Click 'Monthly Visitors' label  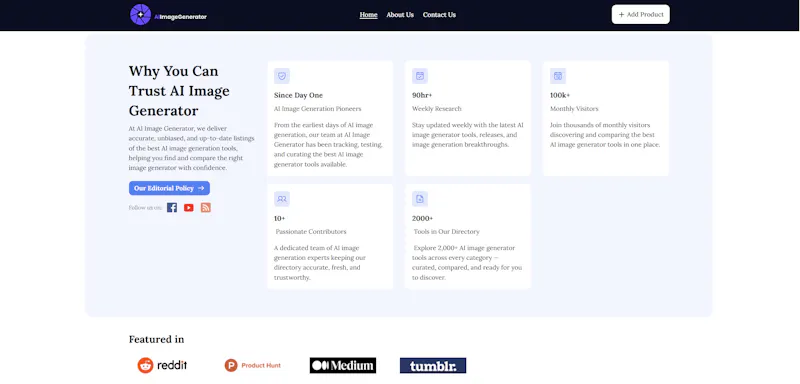coord(574,109)
